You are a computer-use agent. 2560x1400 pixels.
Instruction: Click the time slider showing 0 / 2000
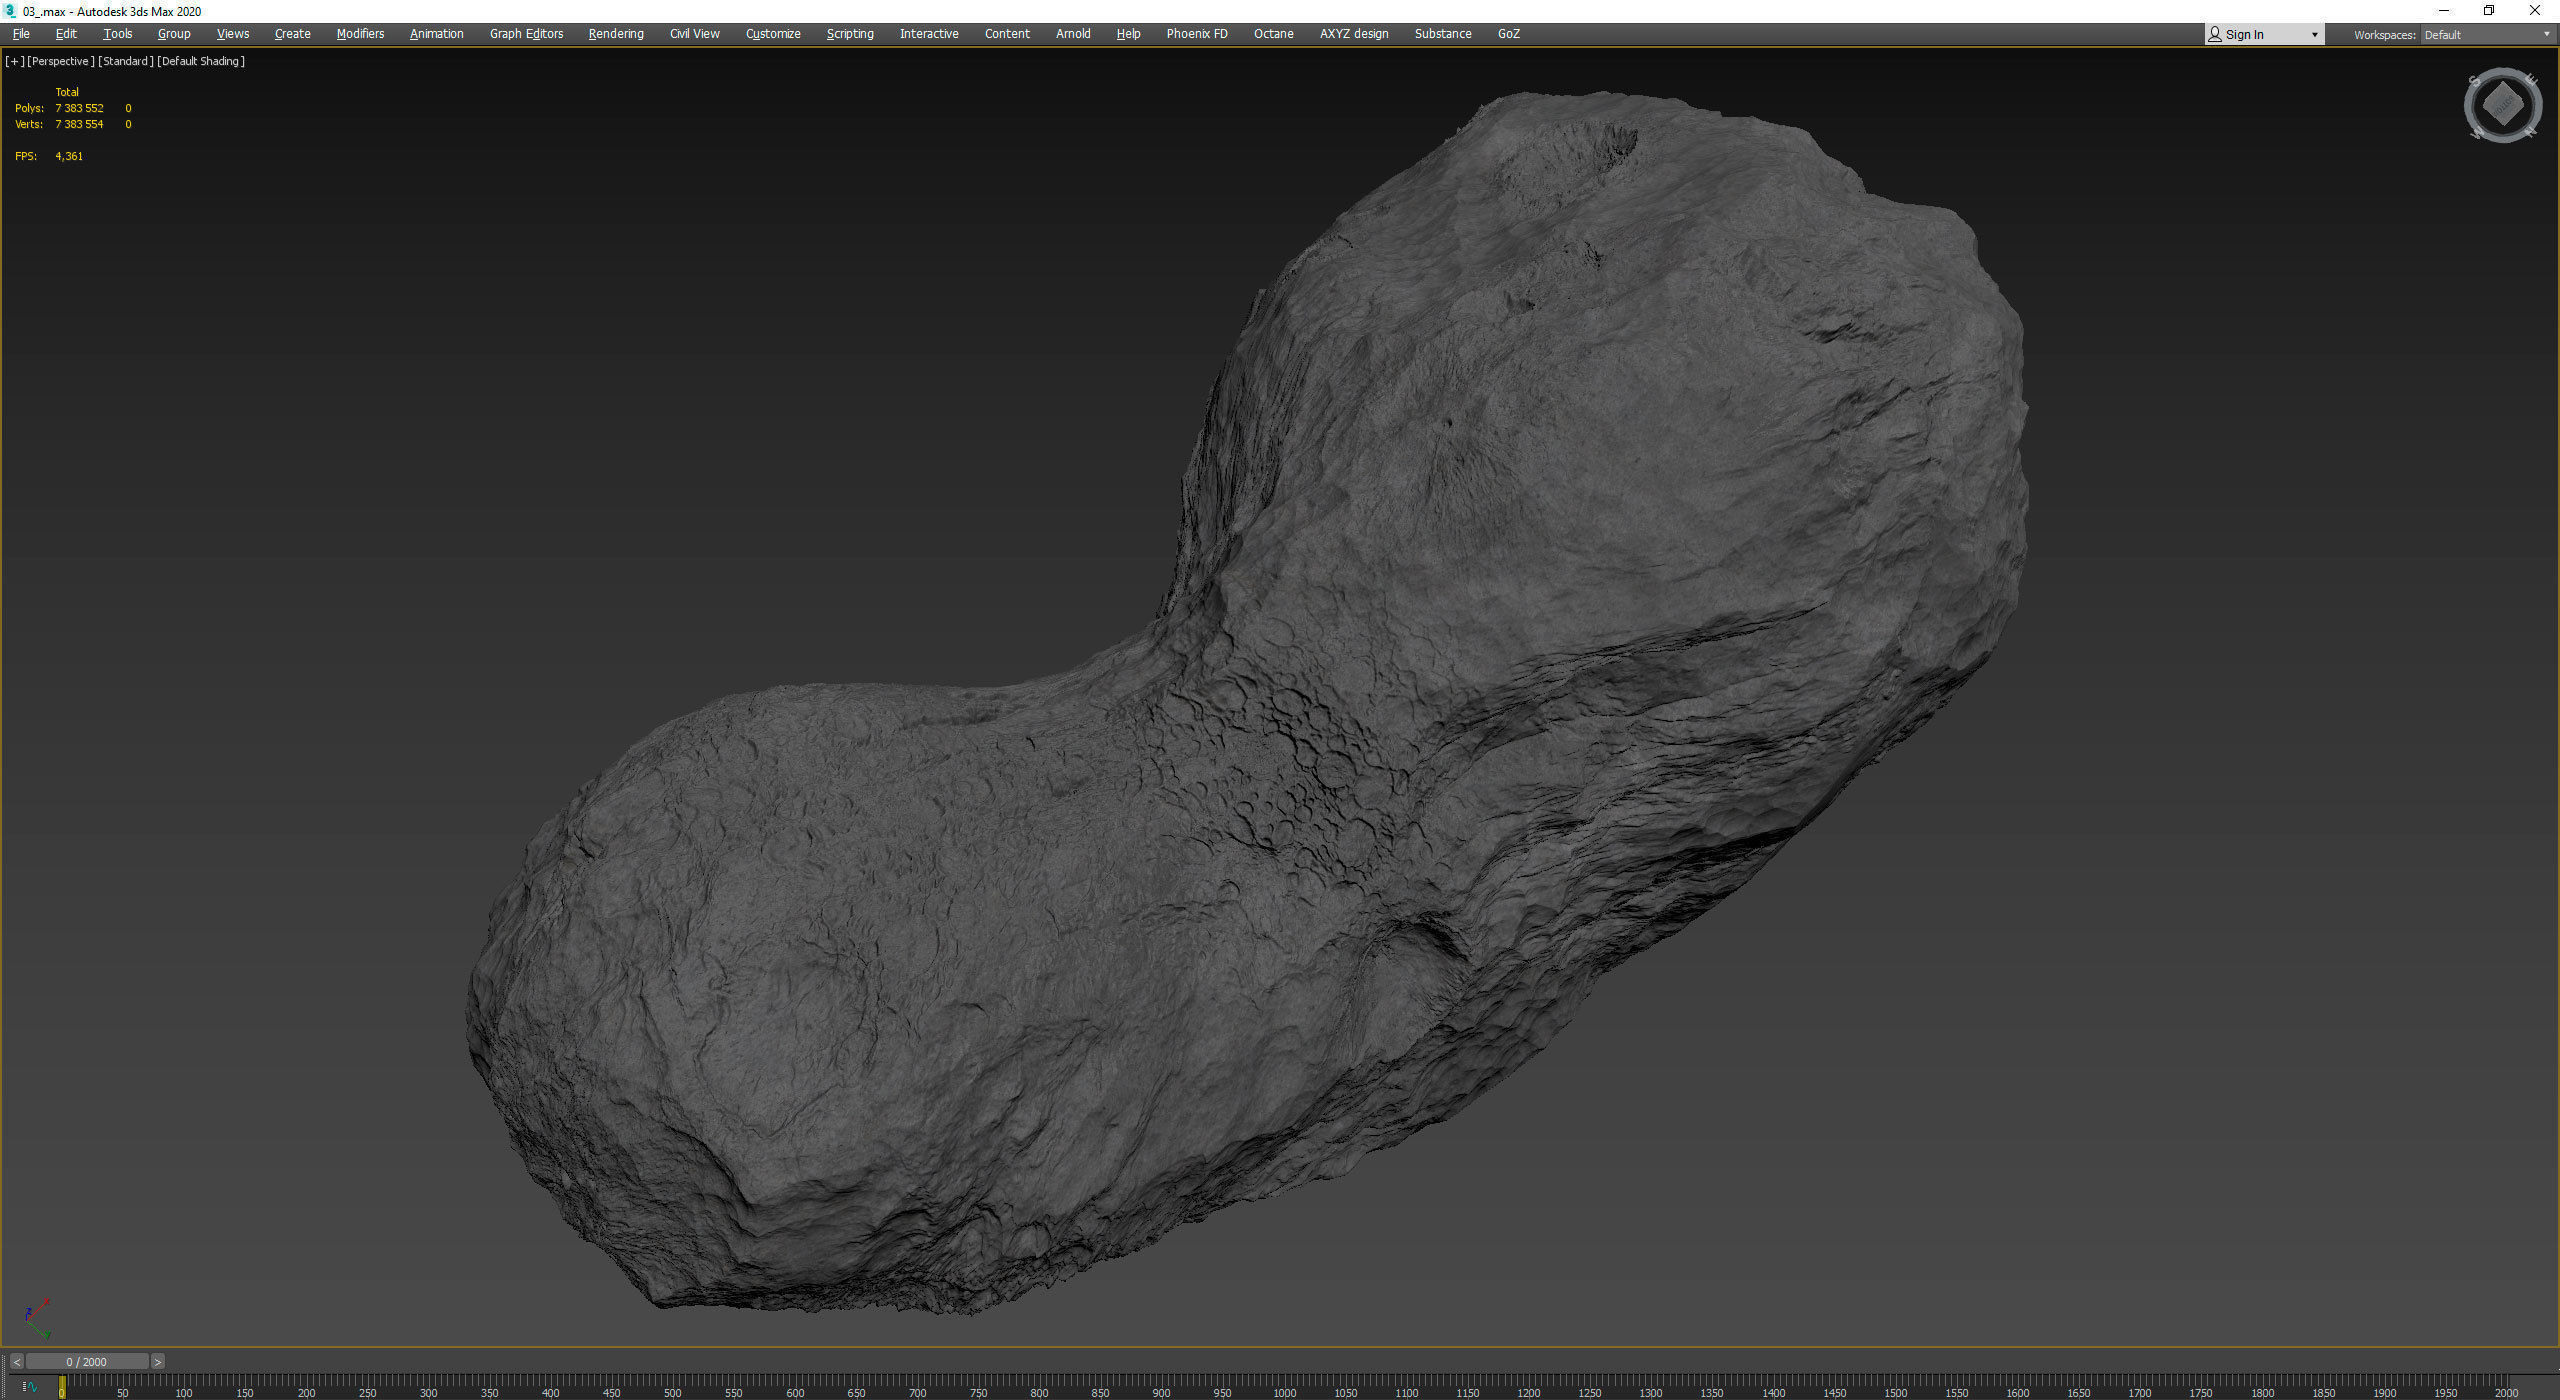click(87, 1362)
